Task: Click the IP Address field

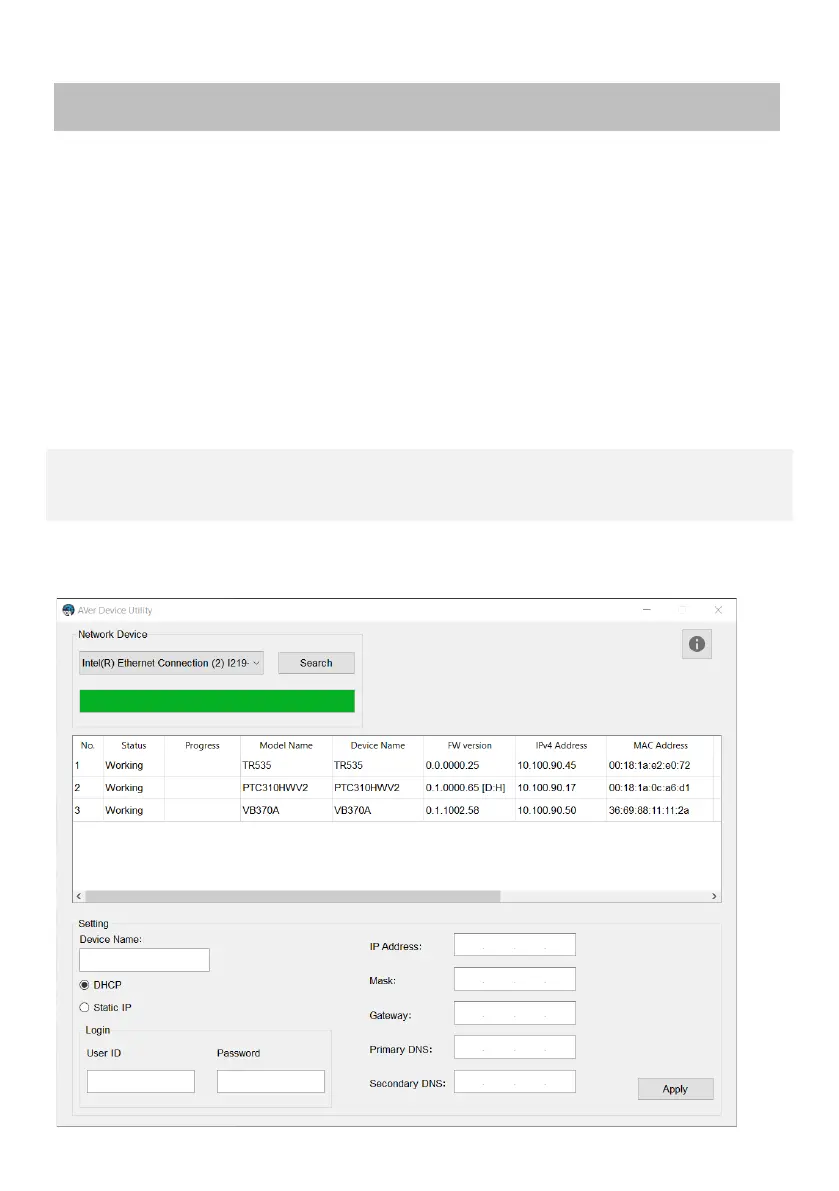Action: point(515,945)
